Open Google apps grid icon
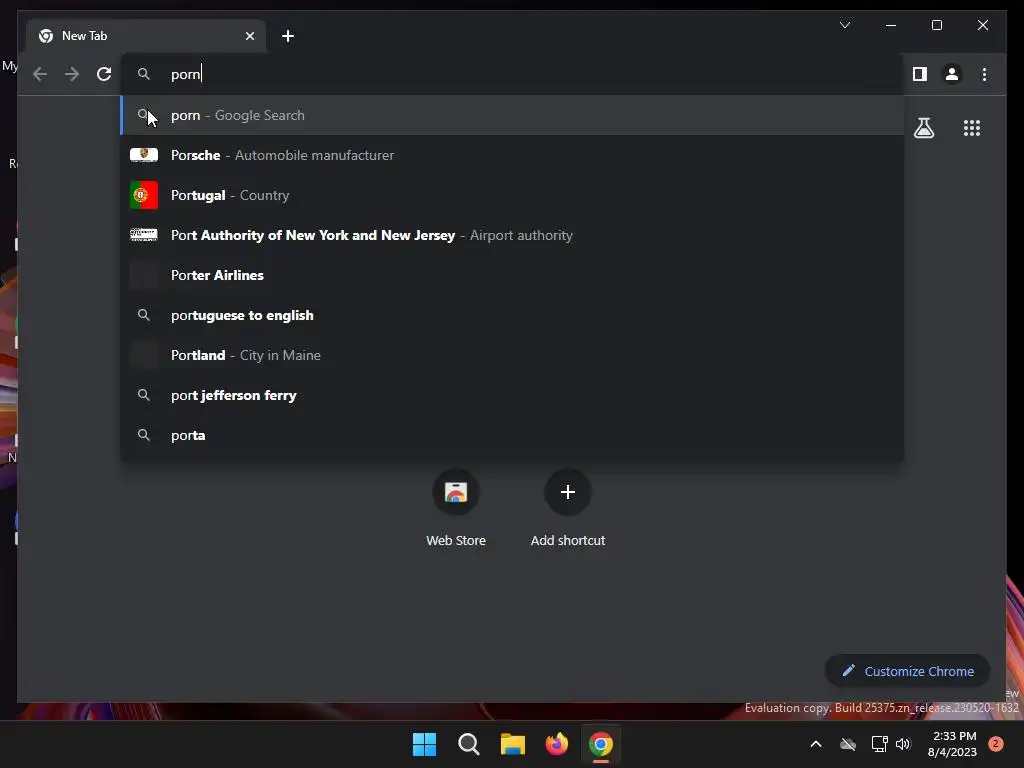Viewport: 1024px width, 768px height. (x=972, y=128)
